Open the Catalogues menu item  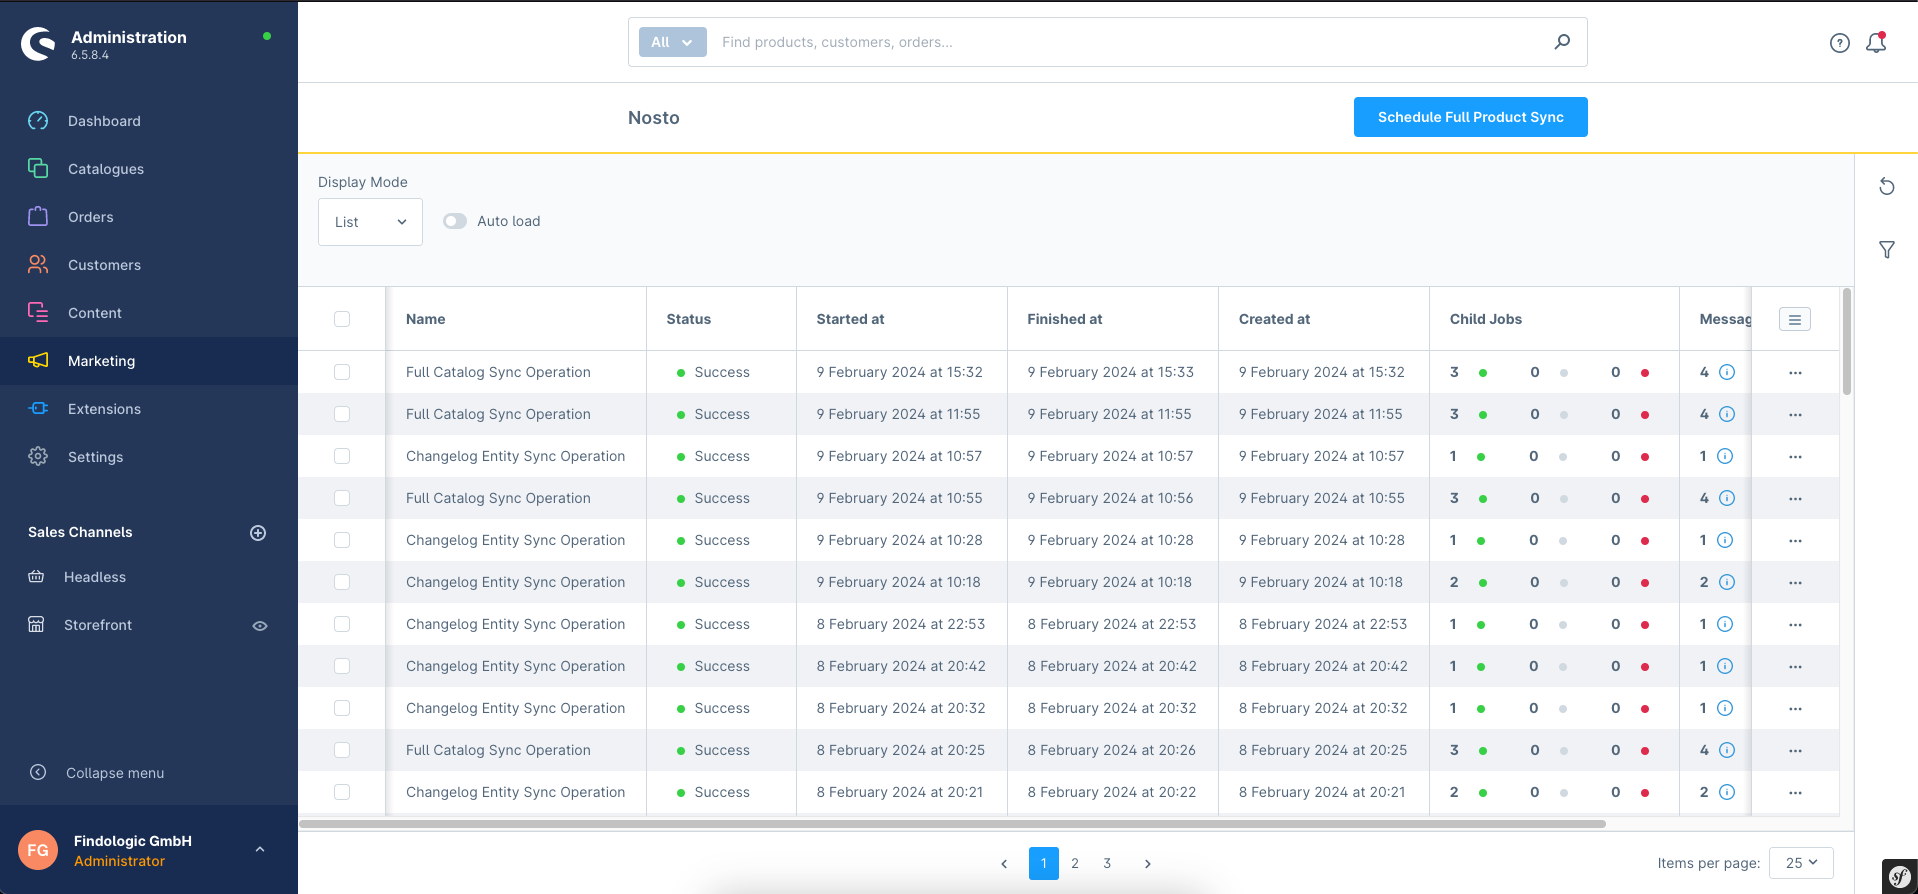pos(149,169)
